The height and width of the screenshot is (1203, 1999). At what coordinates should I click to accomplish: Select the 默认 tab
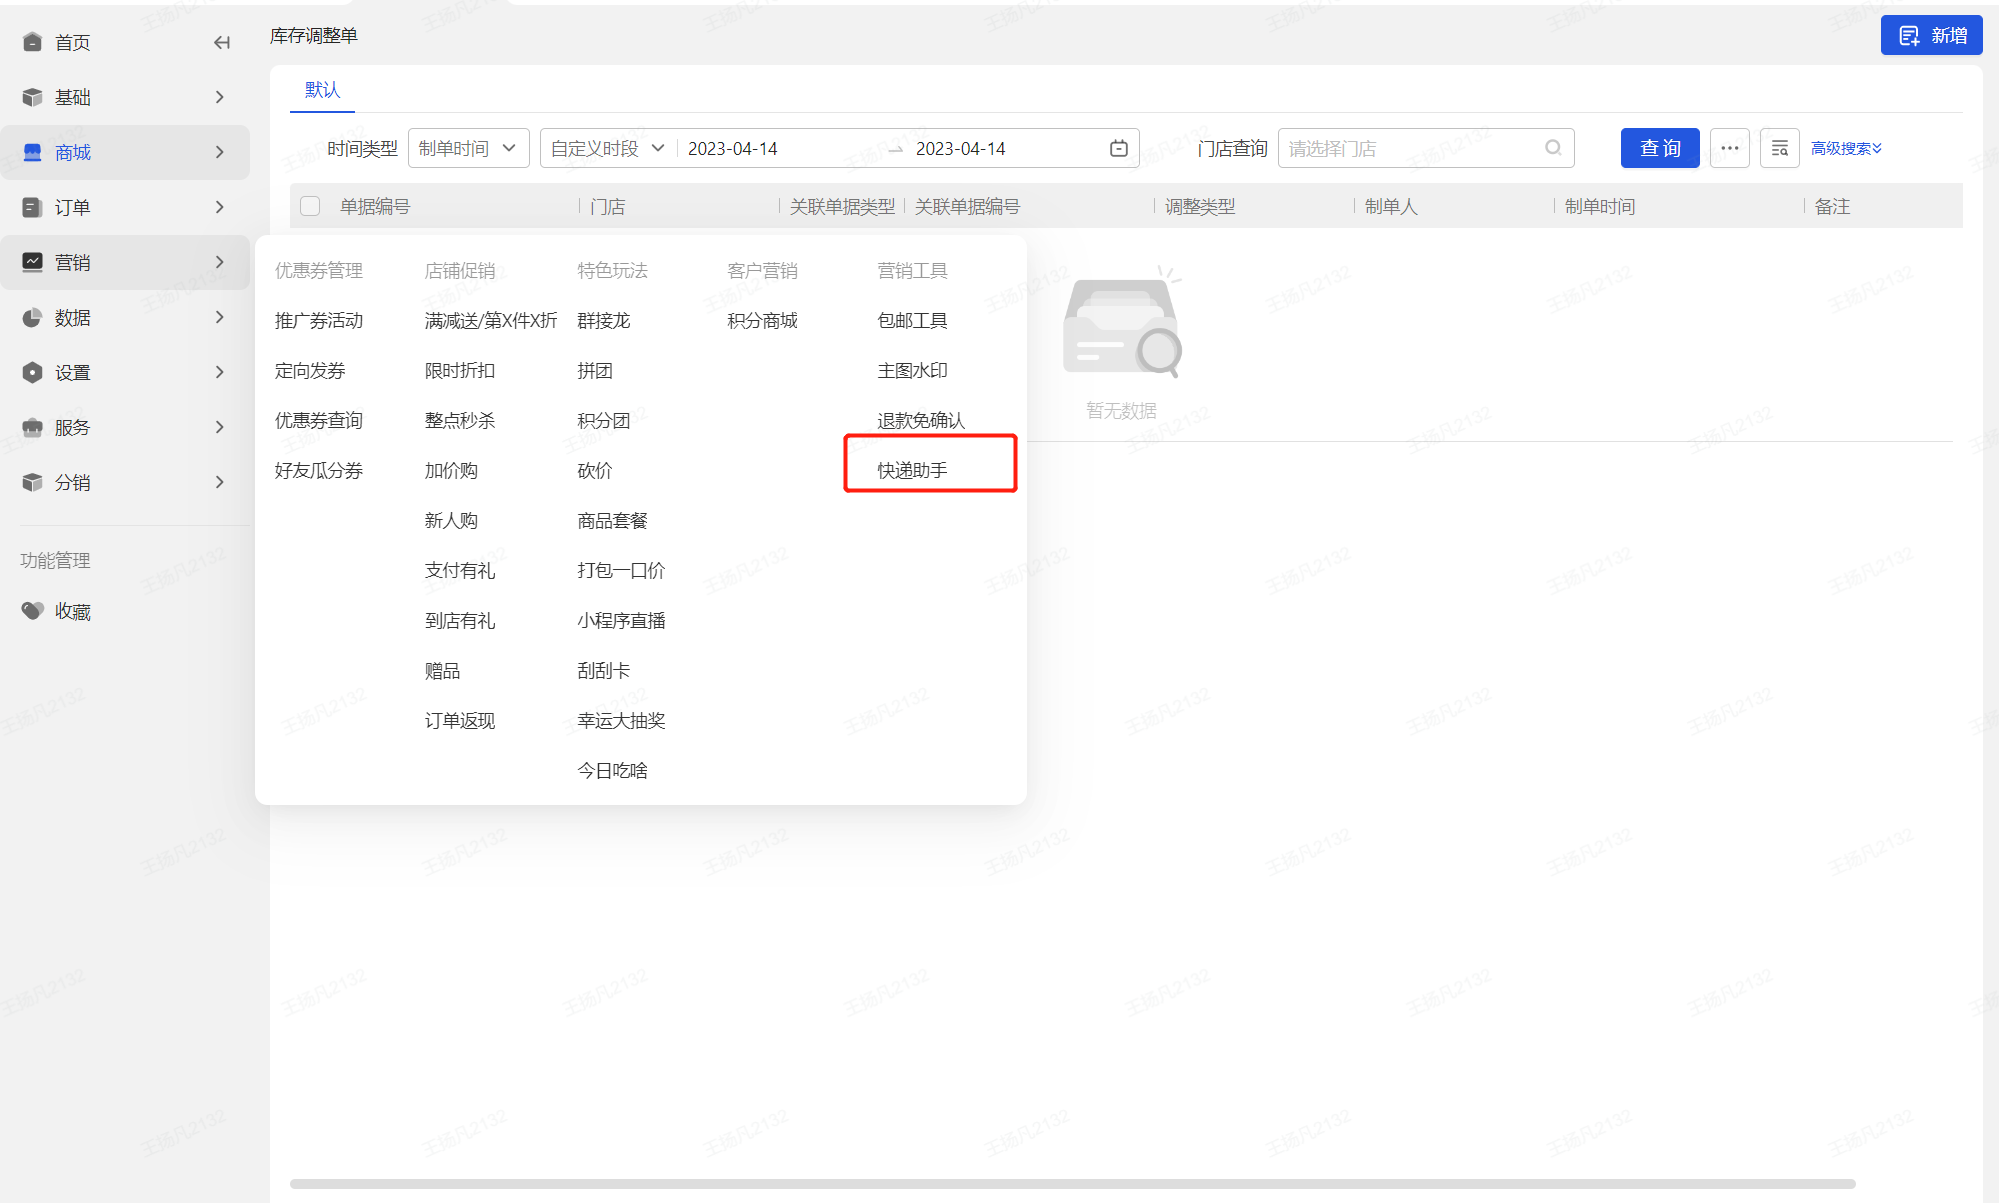[x=322, y=89]
